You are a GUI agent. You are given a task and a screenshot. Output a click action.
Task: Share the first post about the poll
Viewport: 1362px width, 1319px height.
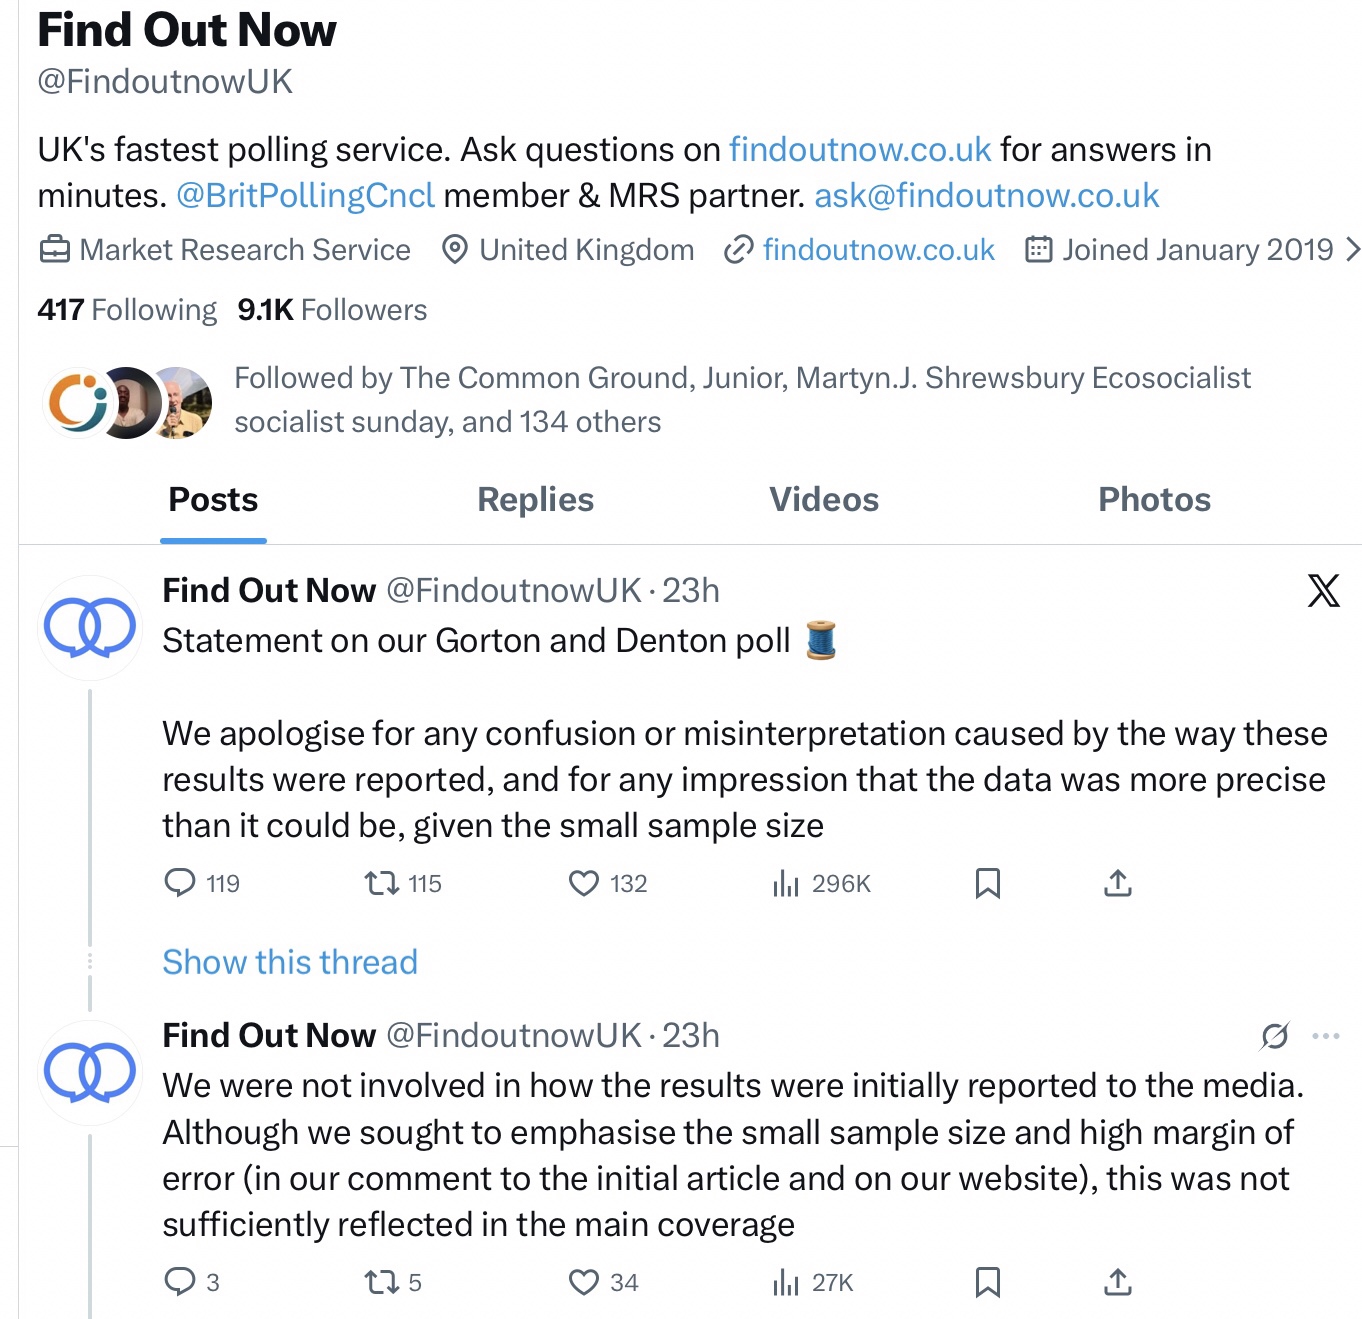tap(1117, 883)
